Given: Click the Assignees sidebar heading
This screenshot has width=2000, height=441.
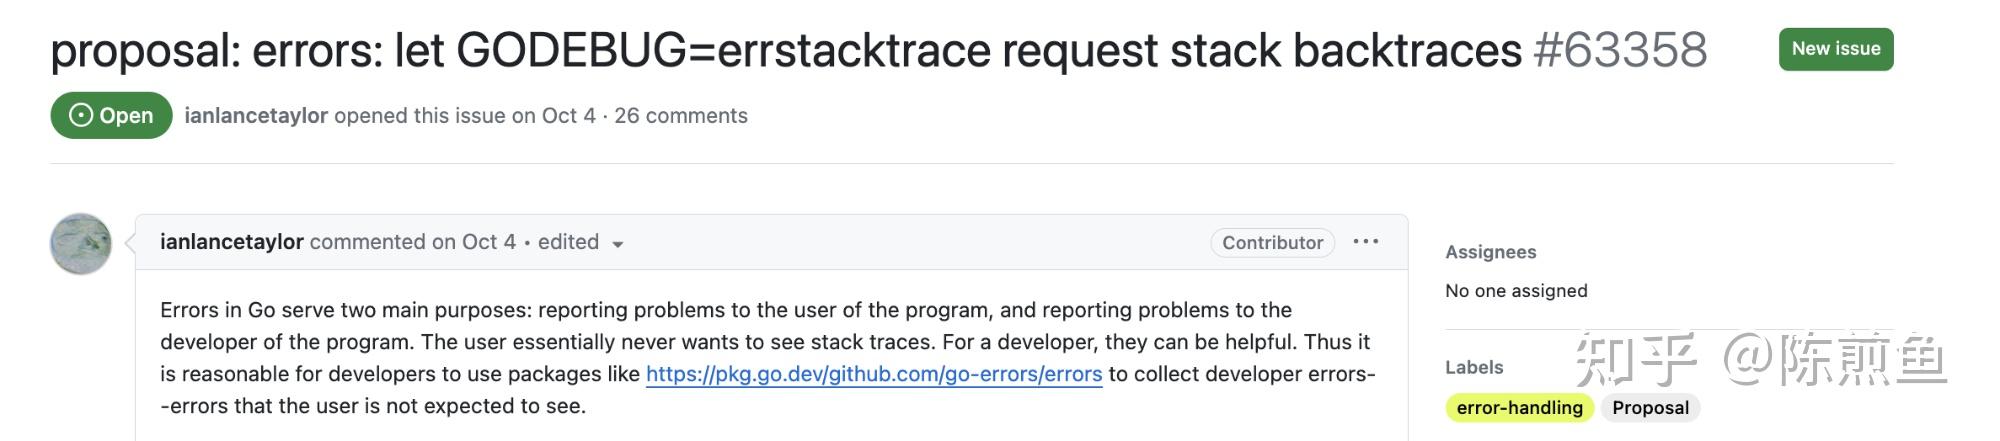Looking at the screenshot, I should coord(1490,252).
